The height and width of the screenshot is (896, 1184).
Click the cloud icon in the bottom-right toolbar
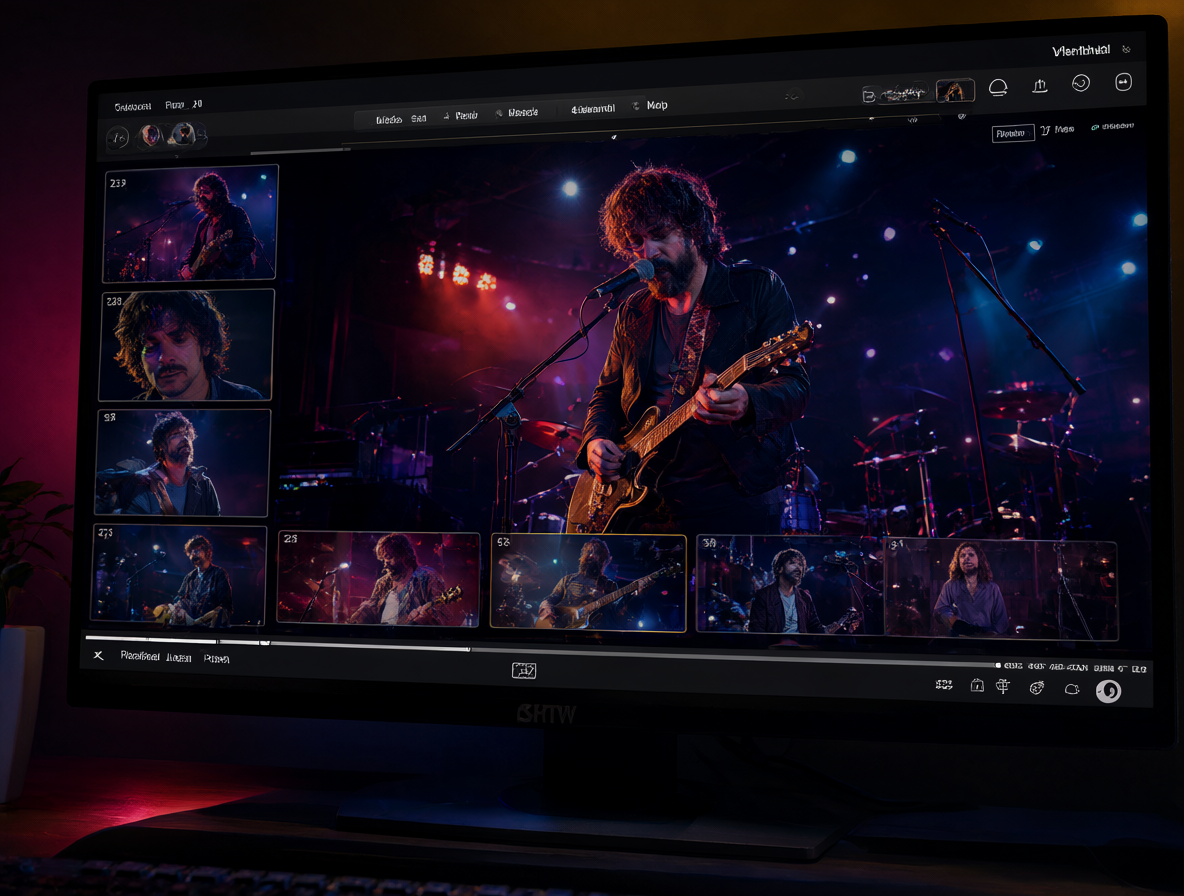tap(1071, 688)
